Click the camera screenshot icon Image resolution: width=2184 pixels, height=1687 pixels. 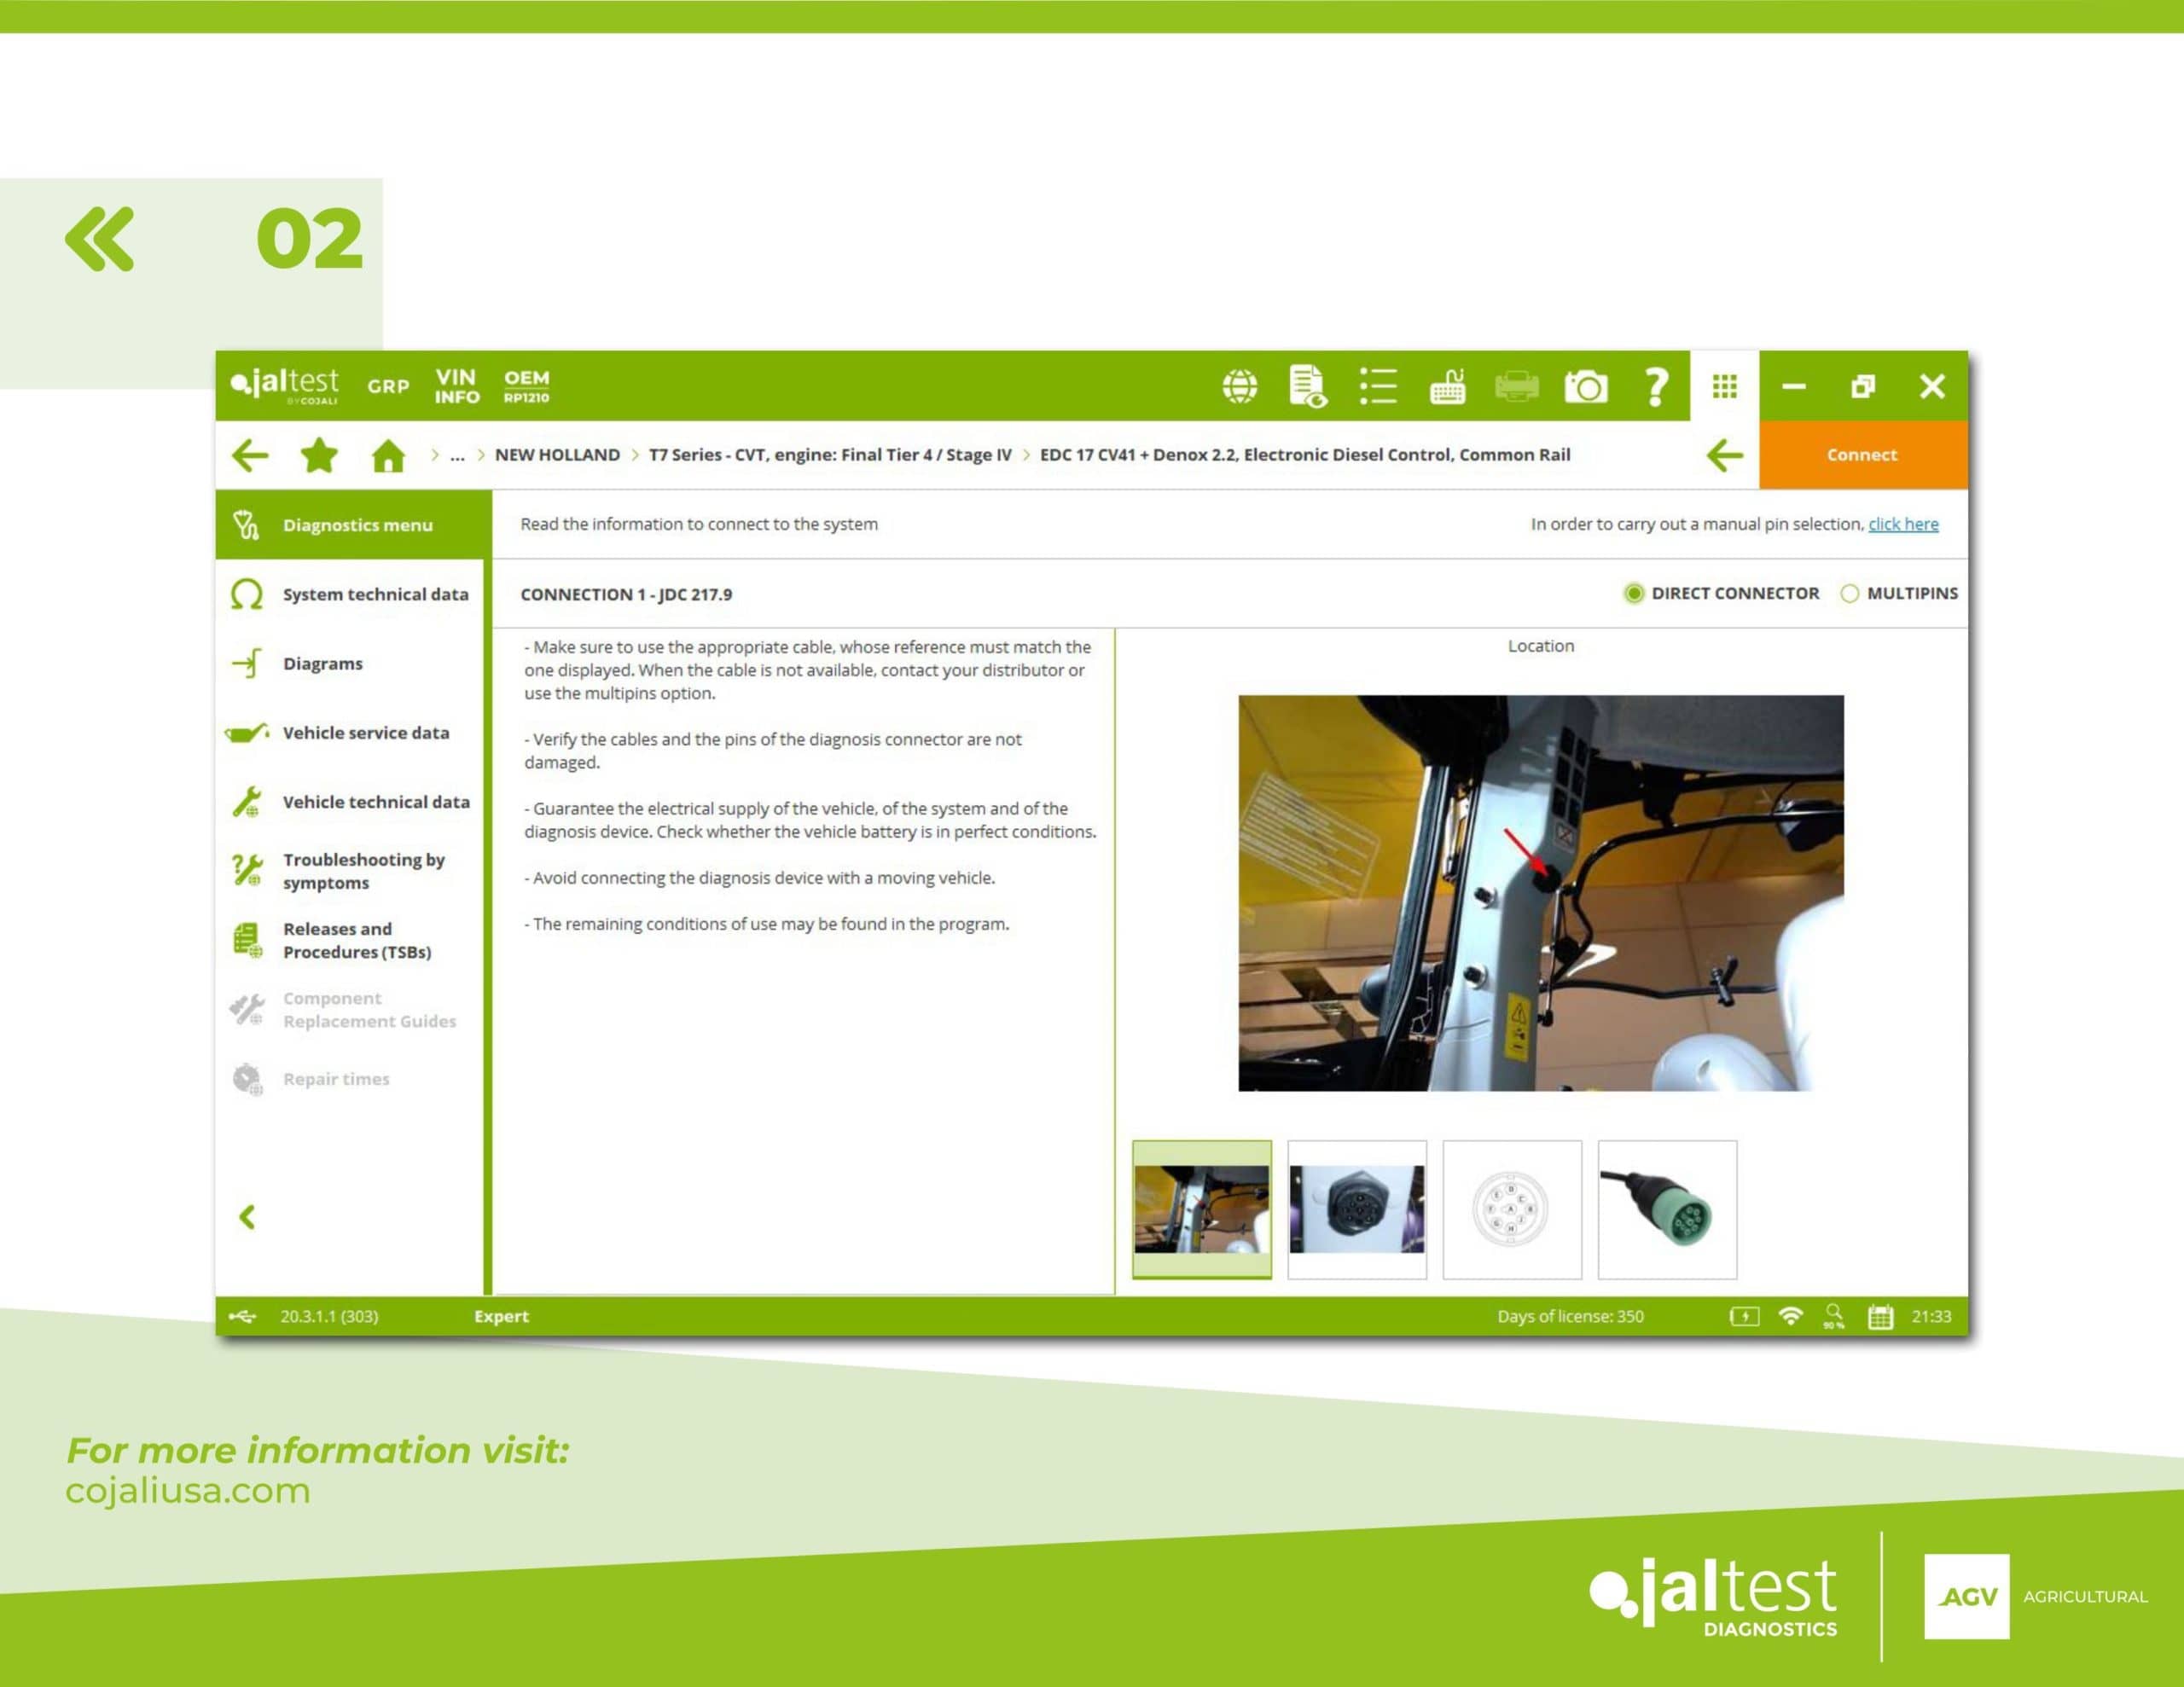[1585, 386]
